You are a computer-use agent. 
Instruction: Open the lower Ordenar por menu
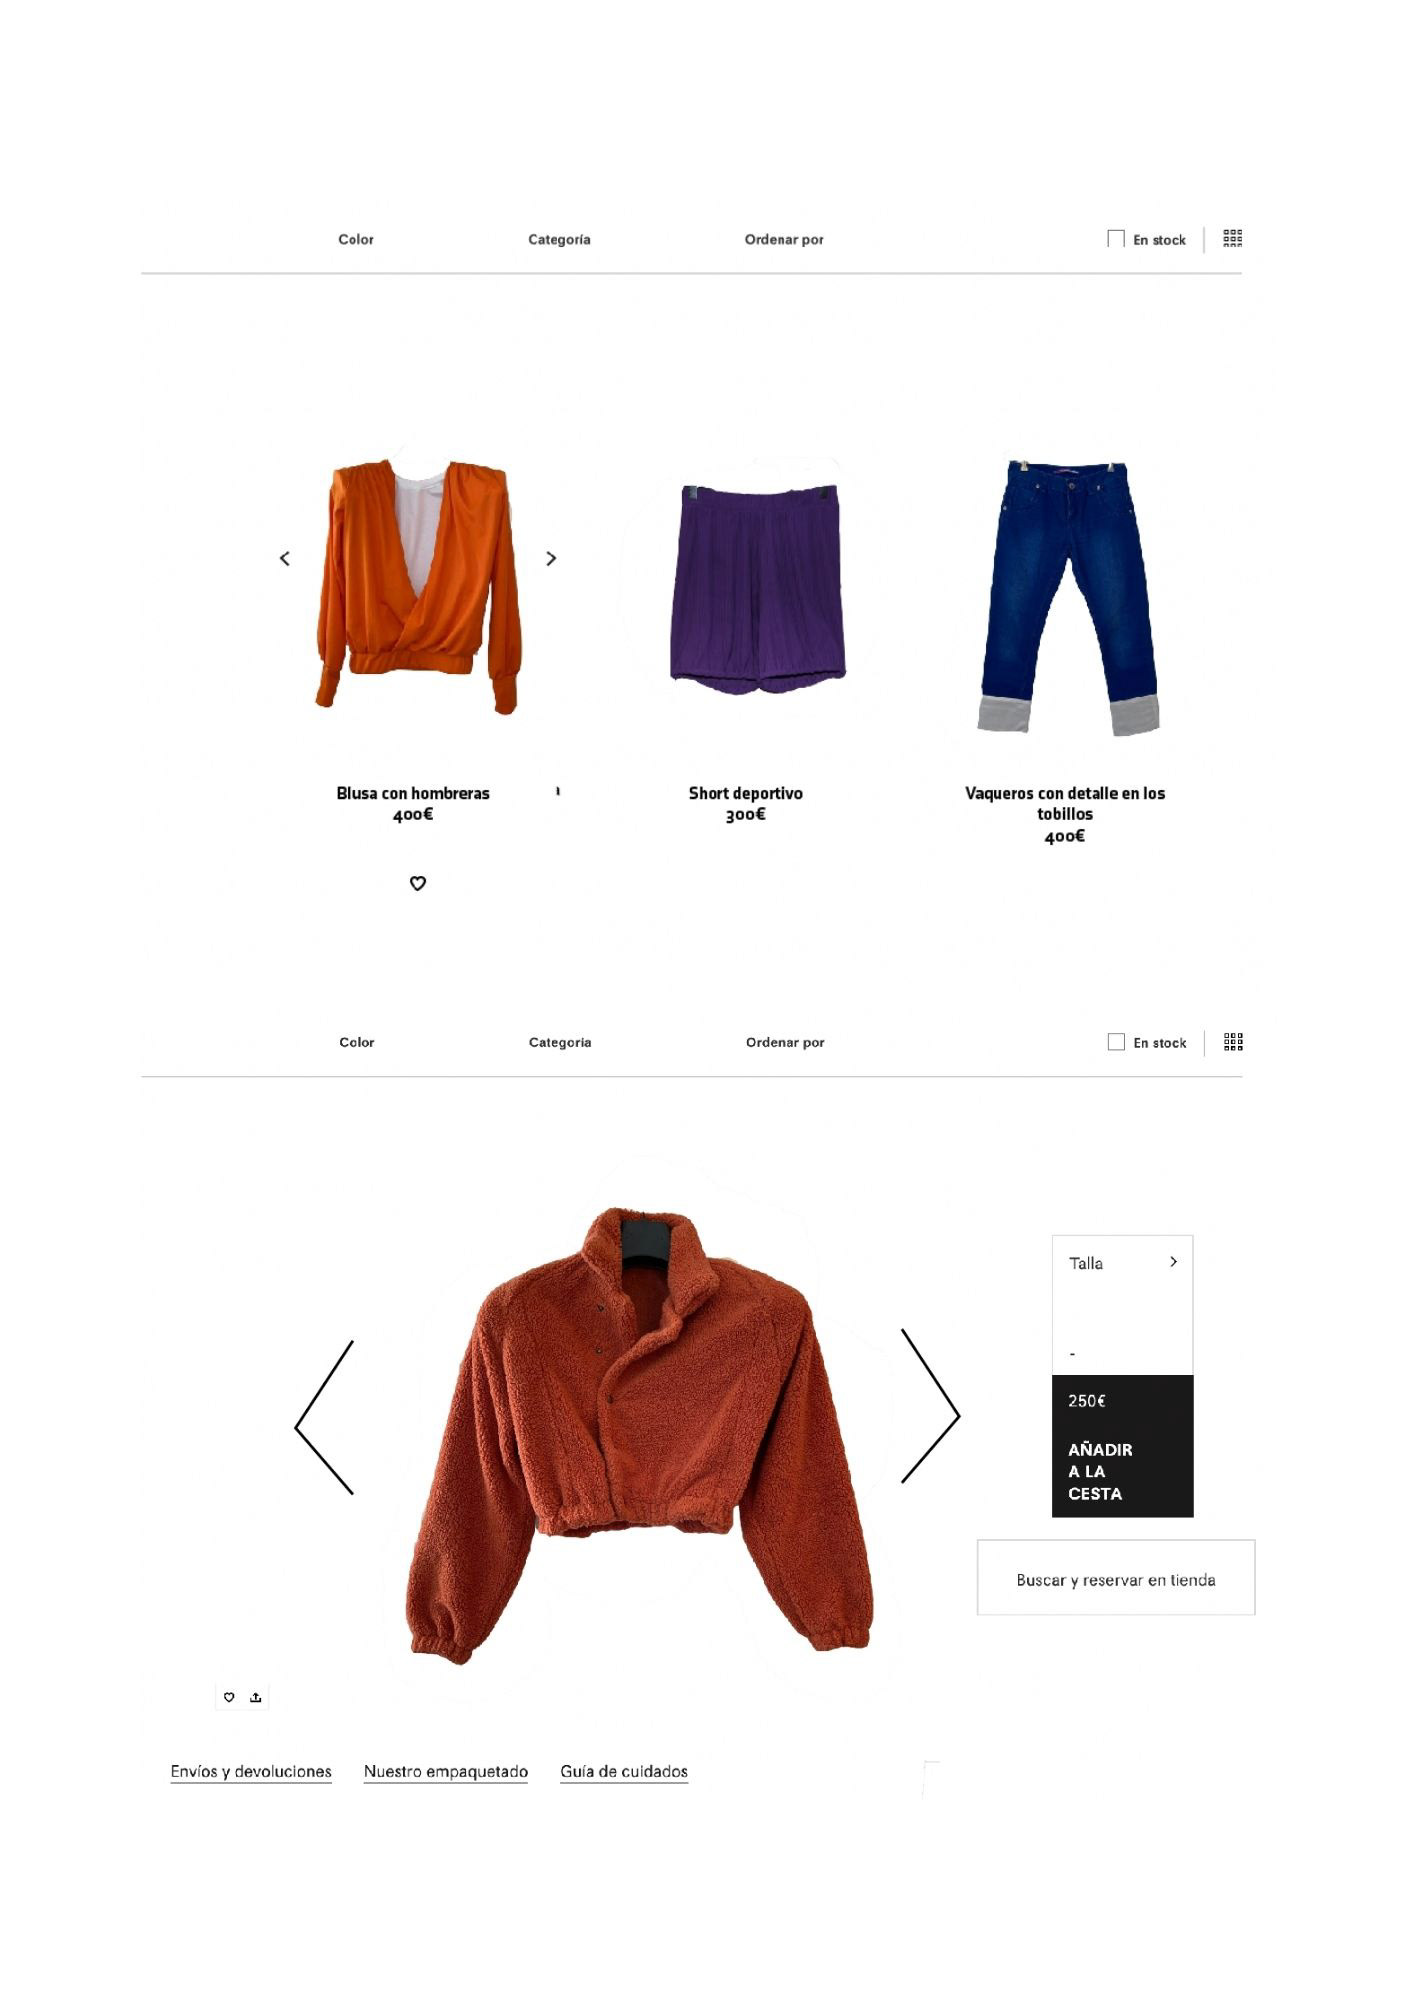785,1042
